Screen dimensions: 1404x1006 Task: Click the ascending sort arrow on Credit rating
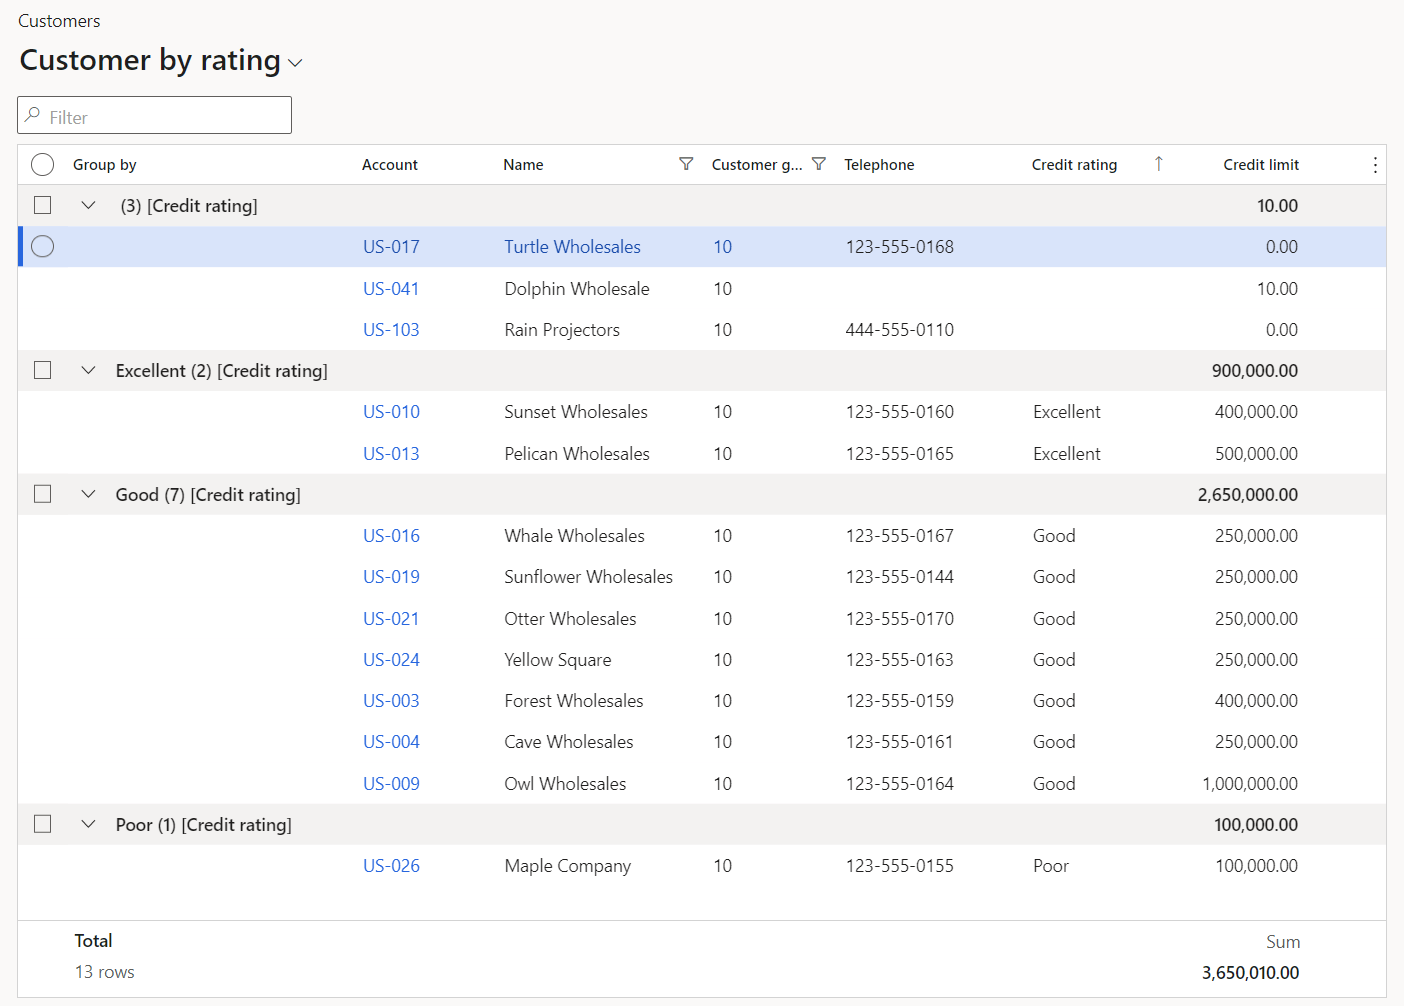tap(1159, 164)
